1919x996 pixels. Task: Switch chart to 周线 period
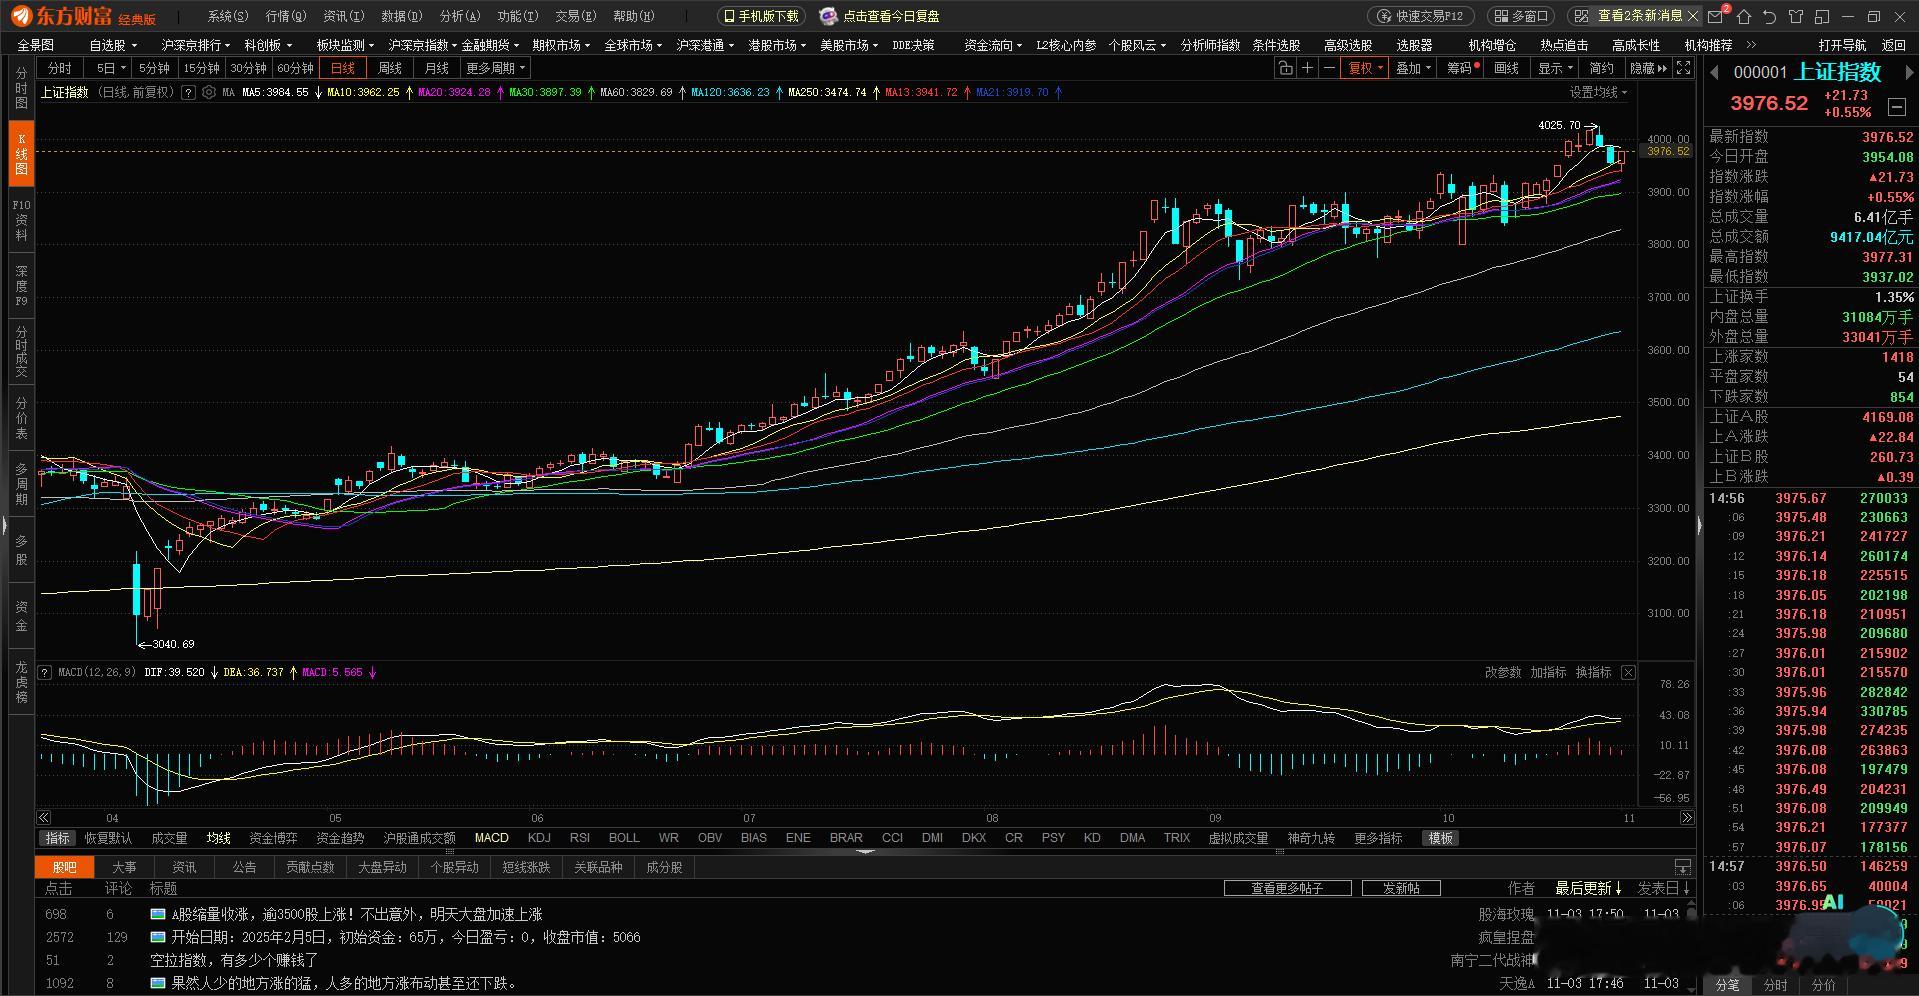point(389,68)
